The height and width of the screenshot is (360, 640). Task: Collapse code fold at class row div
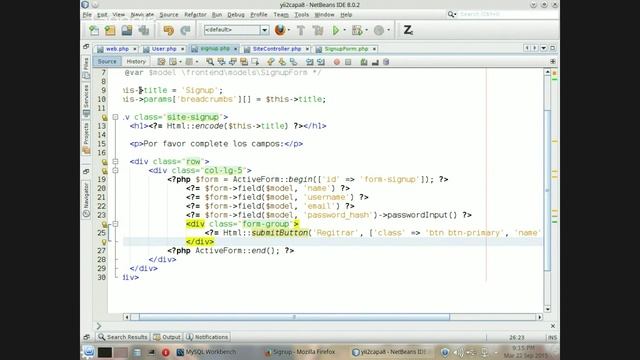click(116, 162)
